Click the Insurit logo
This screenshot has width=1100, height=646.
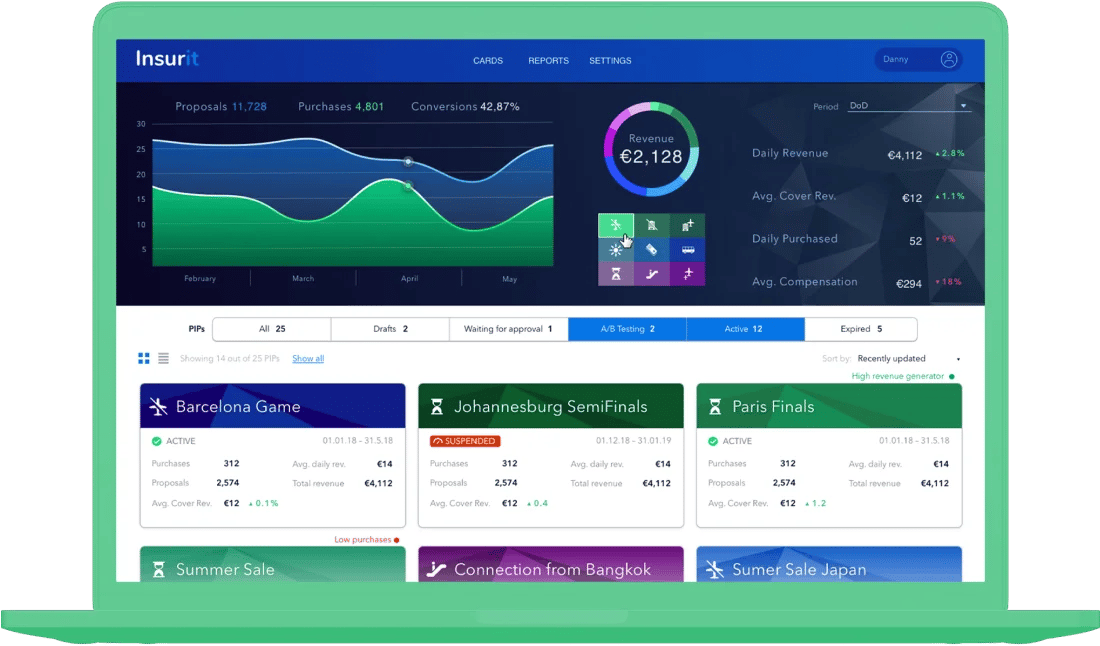pos(167,59)
